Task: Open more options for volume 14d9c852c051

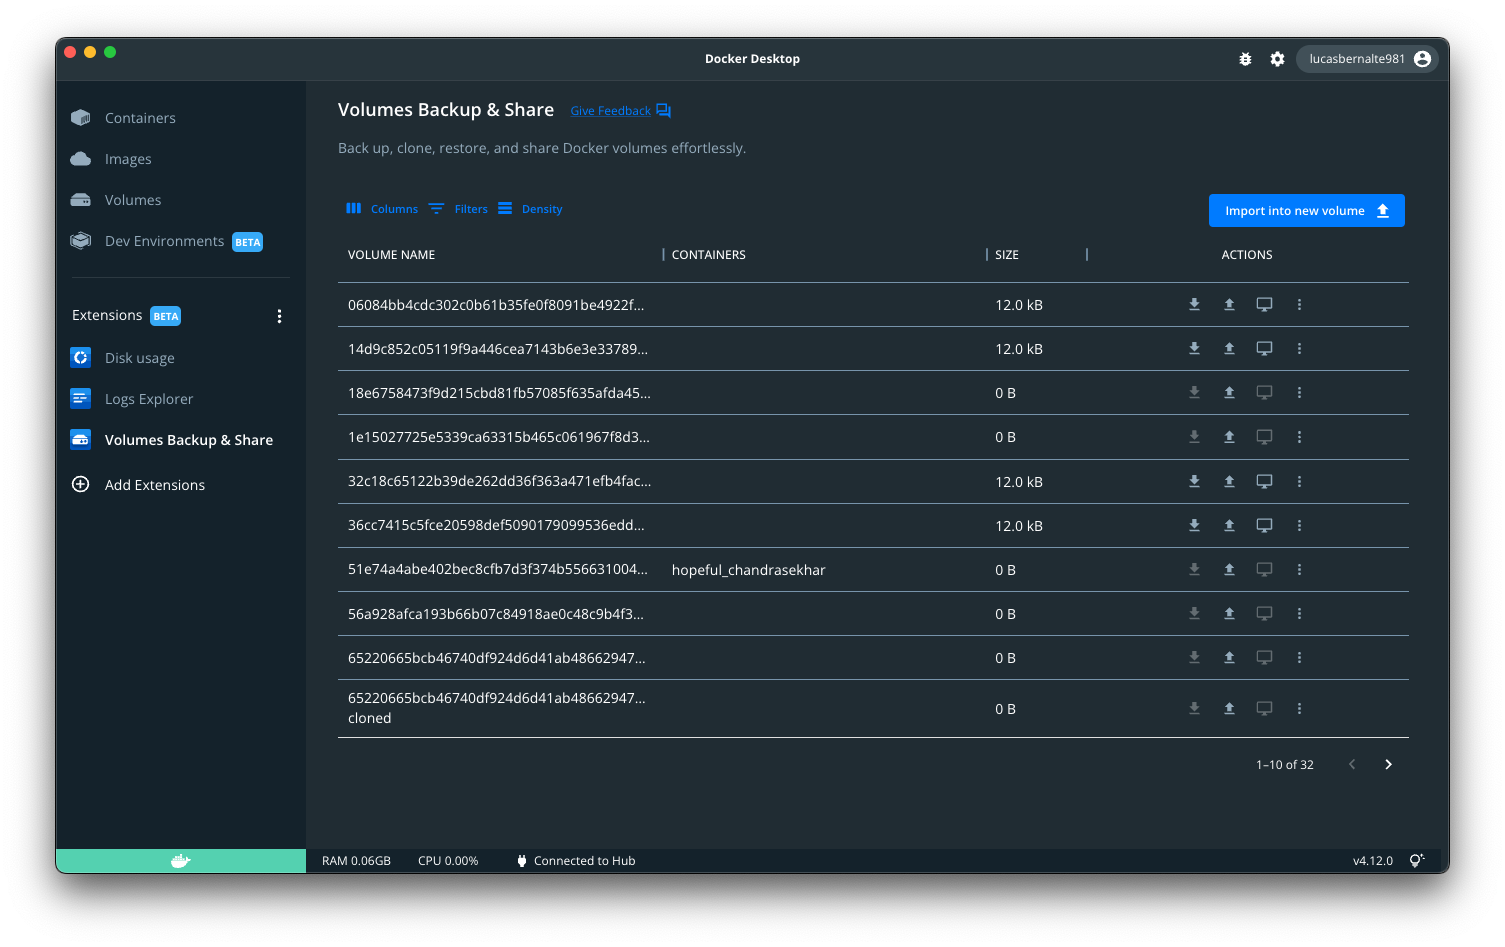Action: point(1299,349)
